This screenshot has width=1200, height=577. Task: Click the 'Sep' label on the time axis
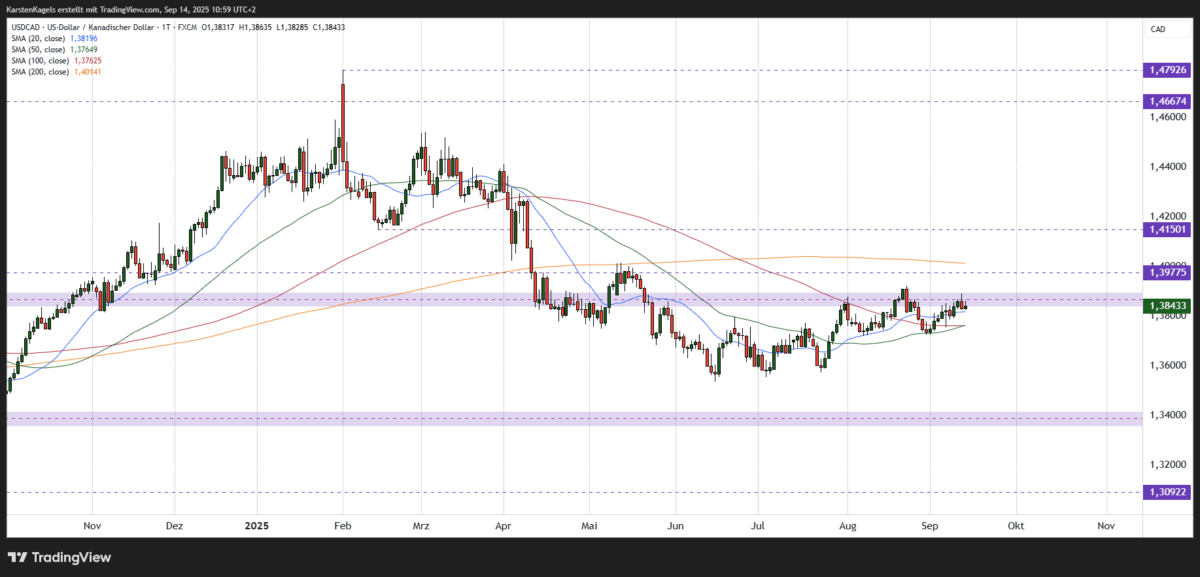tap(930, 525)
